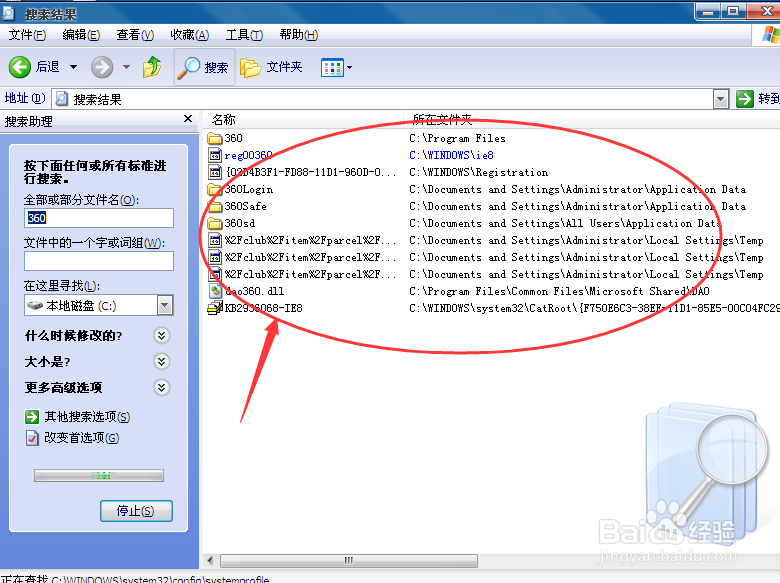
Task: Go up one folder level icon
Action: (152, 67)
